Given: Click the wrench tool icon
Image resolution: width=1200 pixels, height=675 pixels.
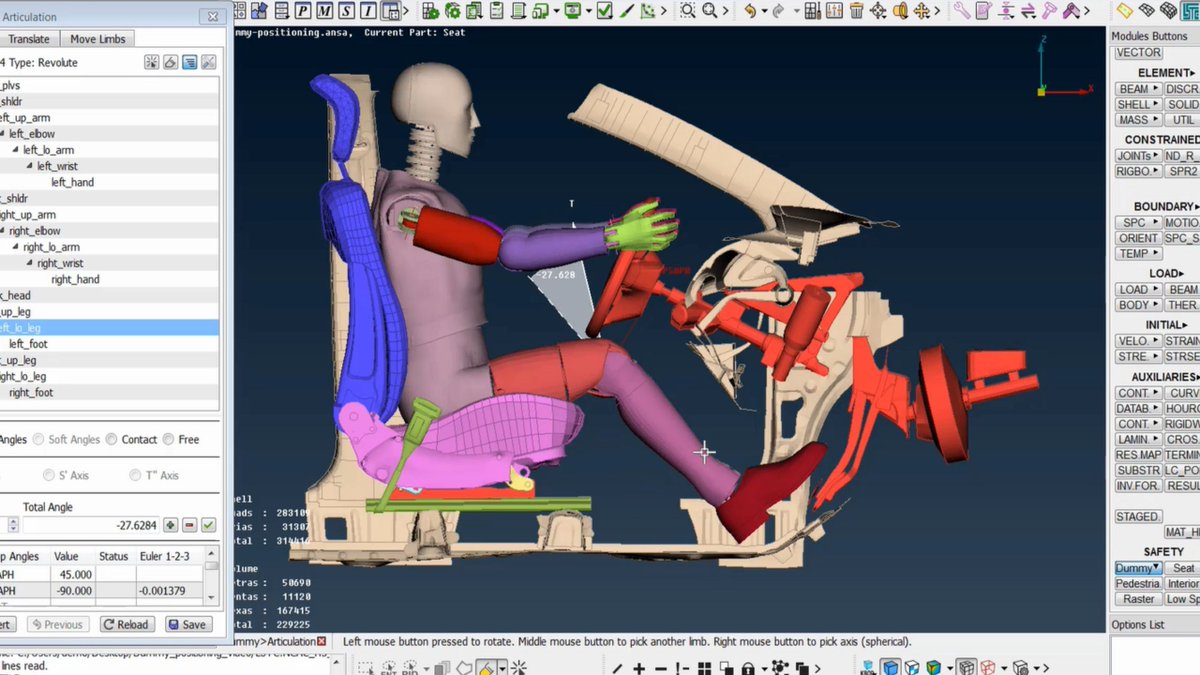Looking at the screenshot, I should [961, 11].
